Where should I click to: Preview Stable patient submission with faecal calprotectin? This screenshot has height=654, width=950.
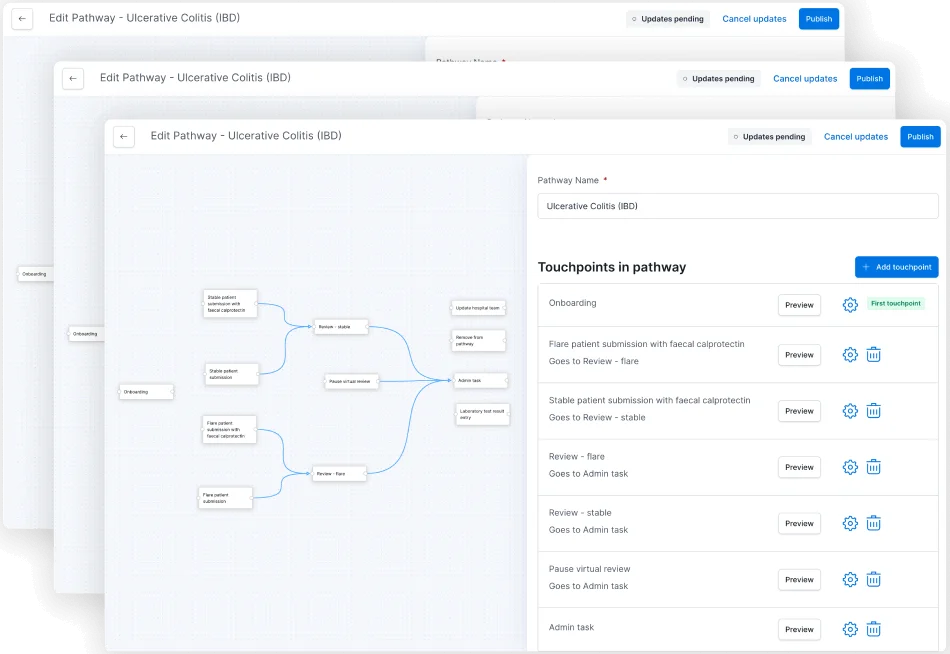[799, 411]
